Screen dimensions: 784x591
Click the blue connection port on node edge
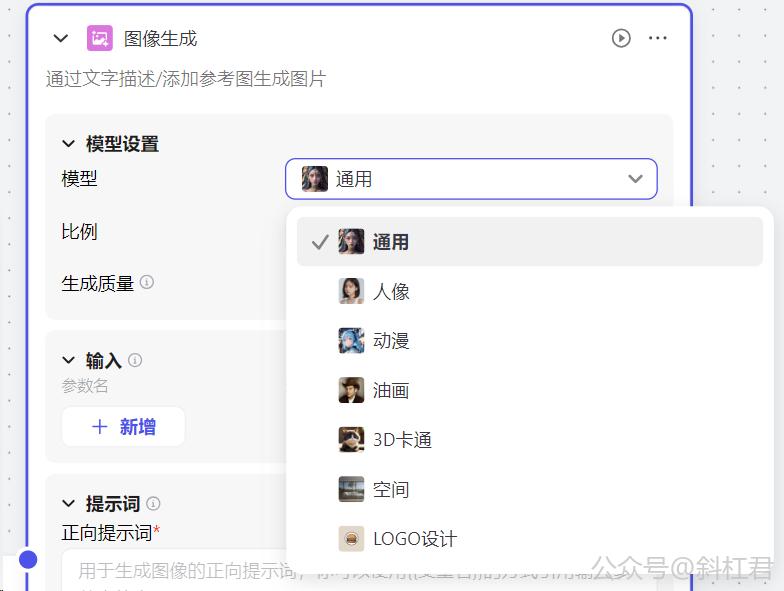coord(28,560)
